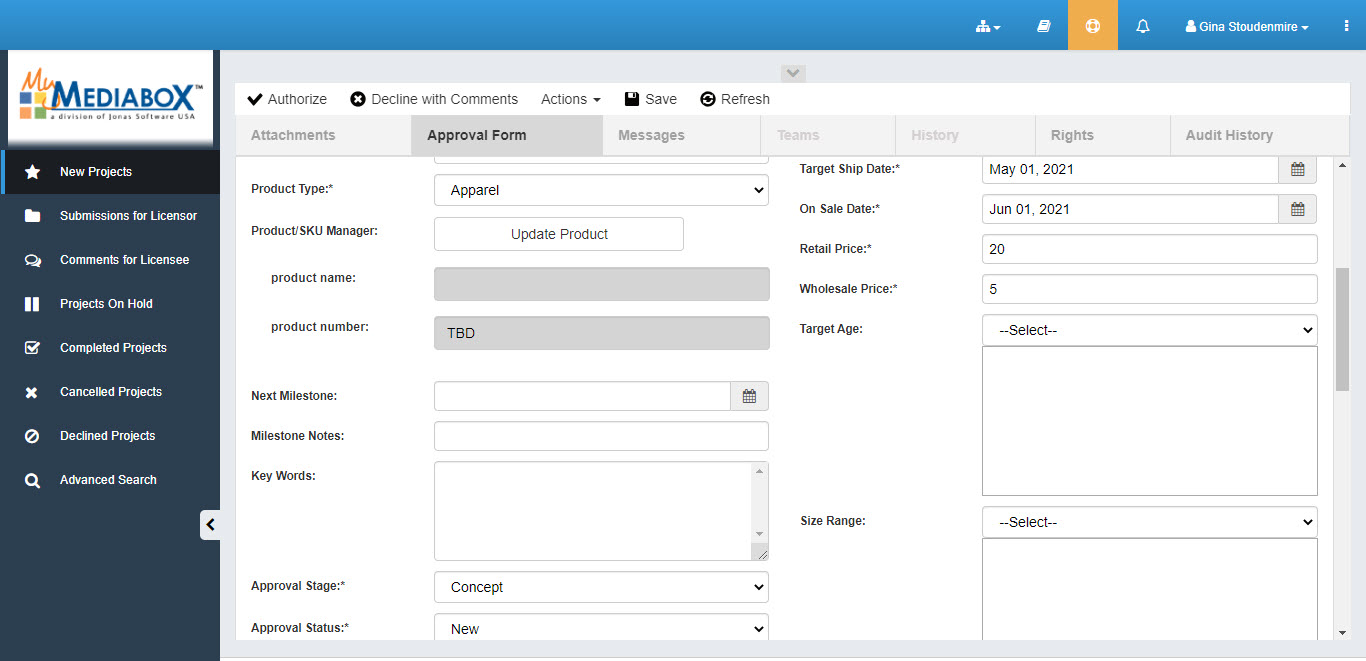
Task: Click folder icon beside Submissions for Licensor
Action: pos(32,216)
